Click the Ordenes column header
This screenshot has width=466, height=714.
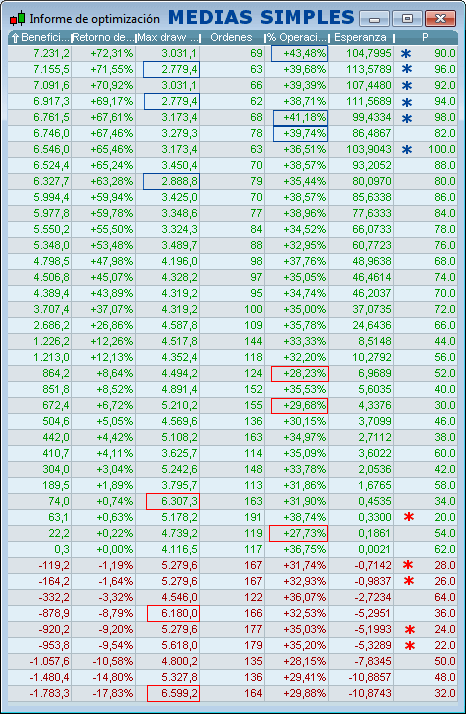(x=231, y=37)
